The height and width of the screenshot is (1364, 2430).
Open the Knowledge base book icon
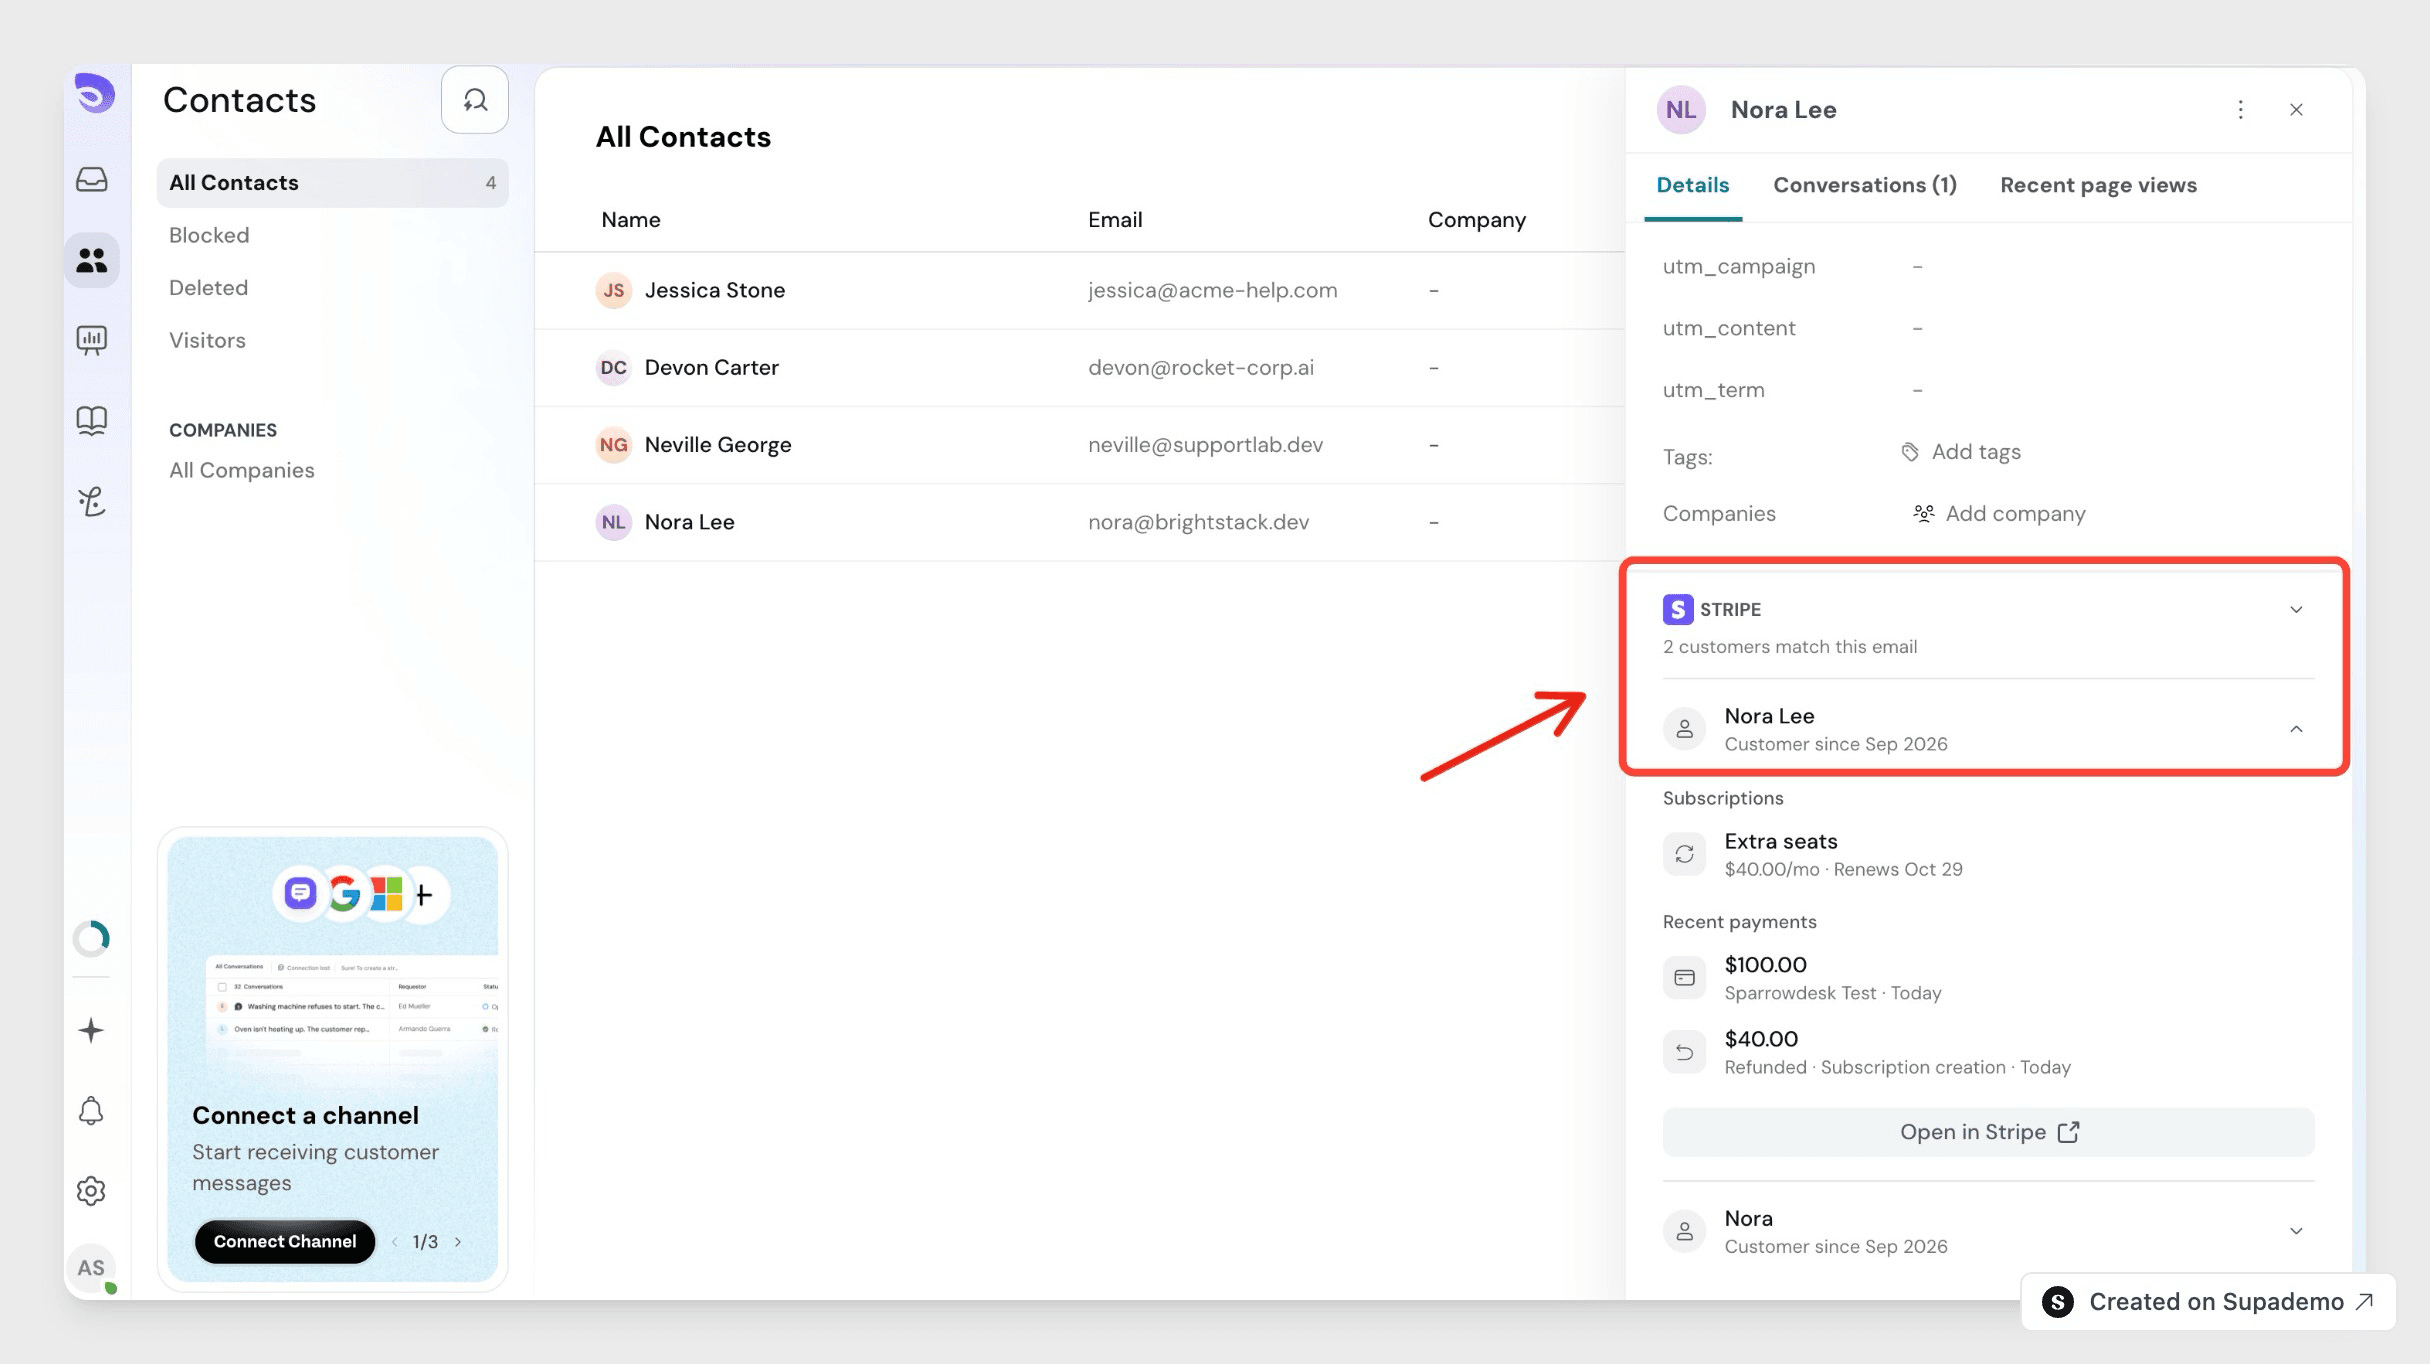tap(92, 420)
